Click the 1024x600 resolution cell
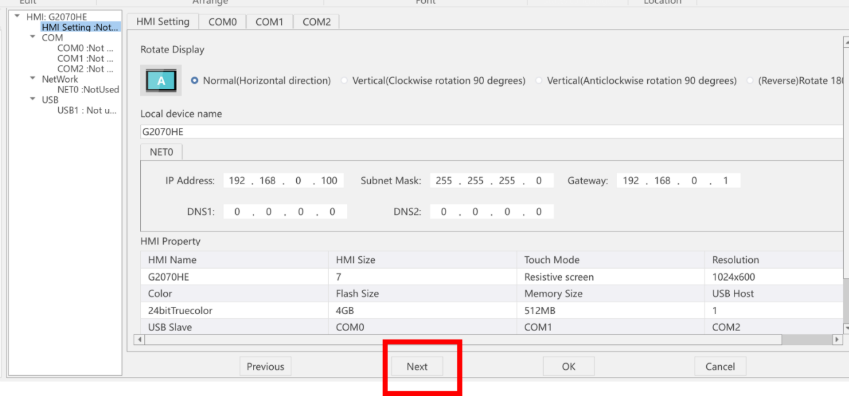Viewport: 849px width, 396px height. click(774, 277)
